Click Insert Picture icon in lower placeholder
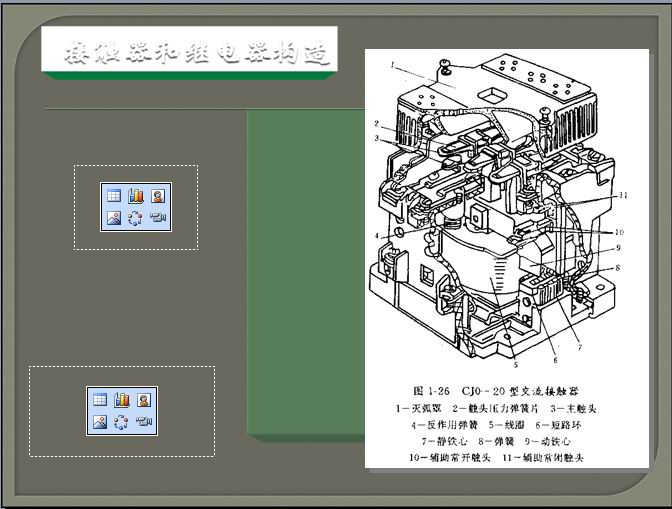 pyautogui.click(x=100, y=421)
